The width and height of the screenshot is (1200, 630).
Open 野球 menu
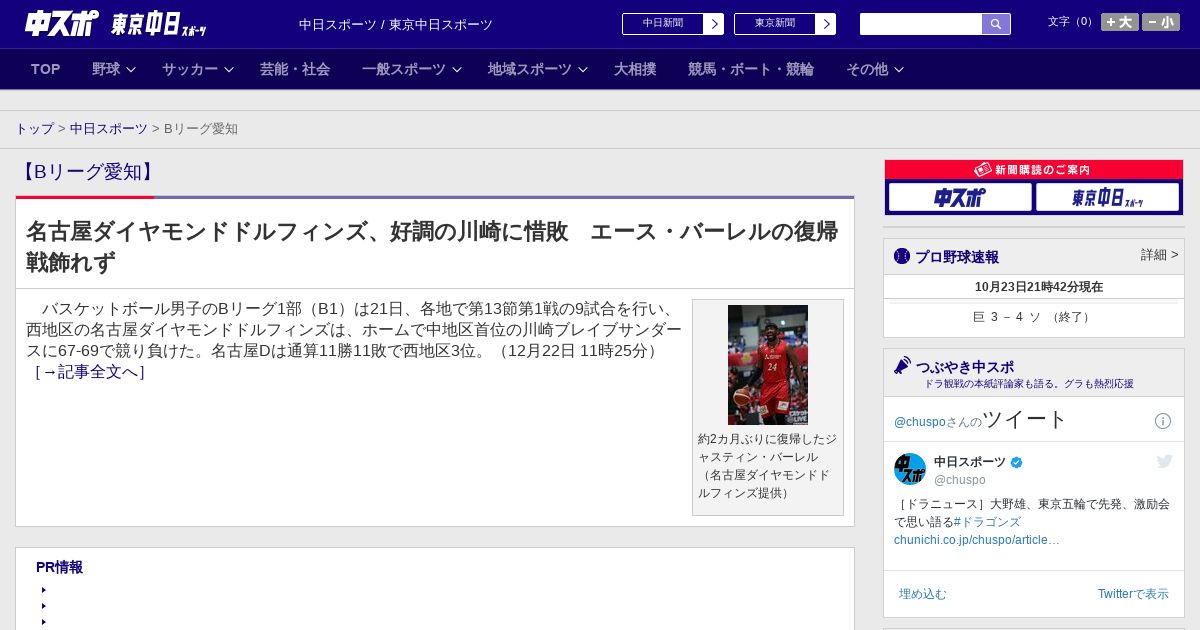(106, 69)
